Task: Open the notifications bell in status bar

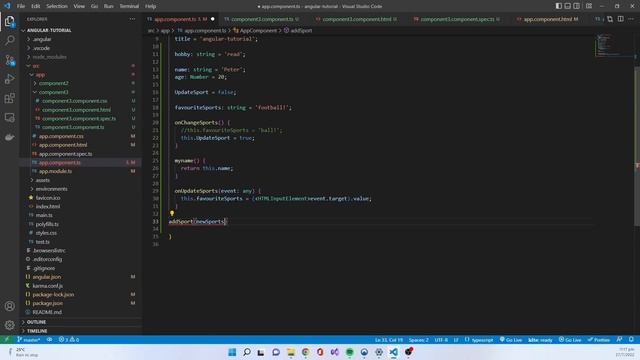Action: pyautogui.click(x=631, y=340)
